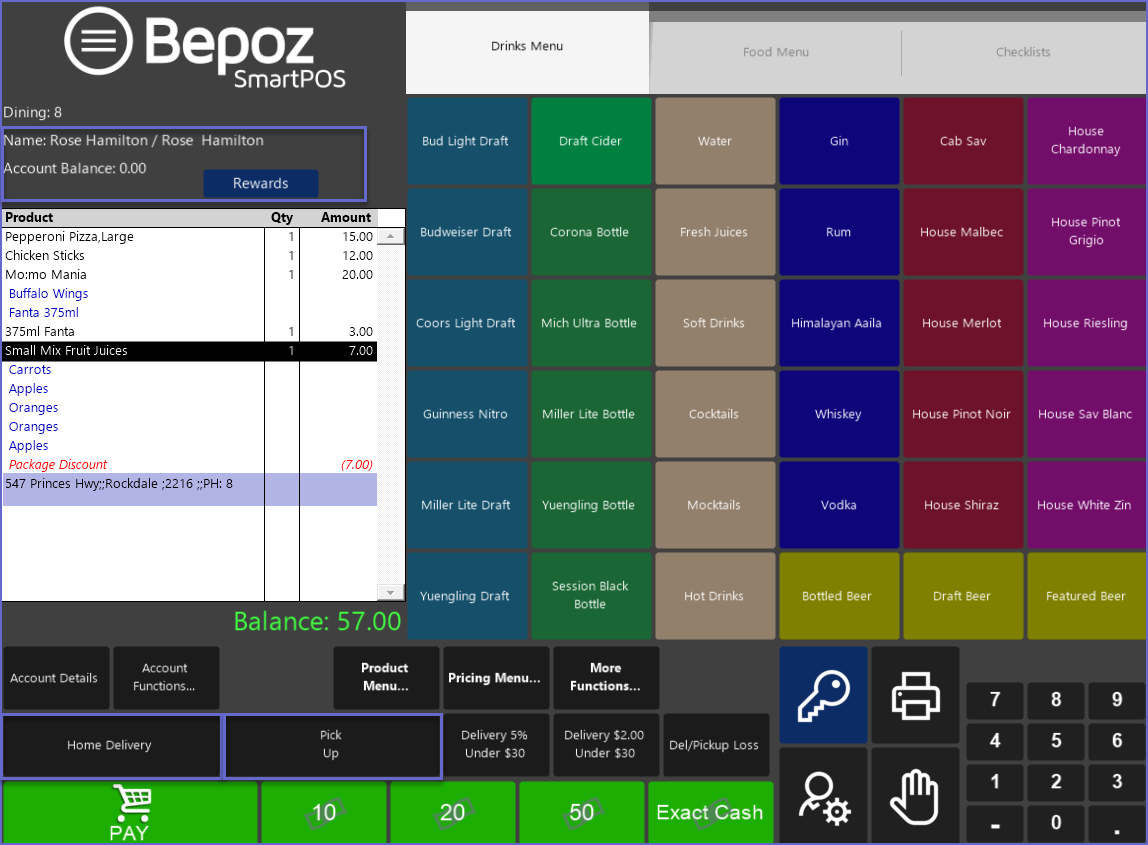Open the Bepoz hamburger menu icon
This screenshot has height=845, width=1148.
(x=98, y=41)
